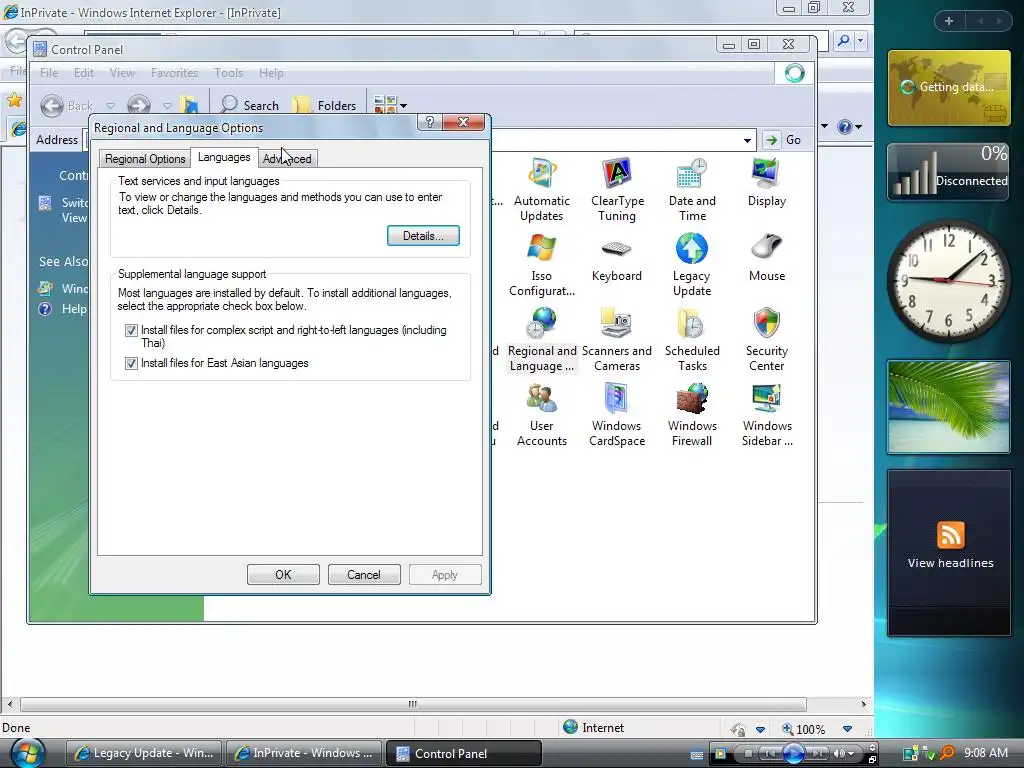Click the dialog help question mark button
1024x768 pixels.
[x=429, y=122]
